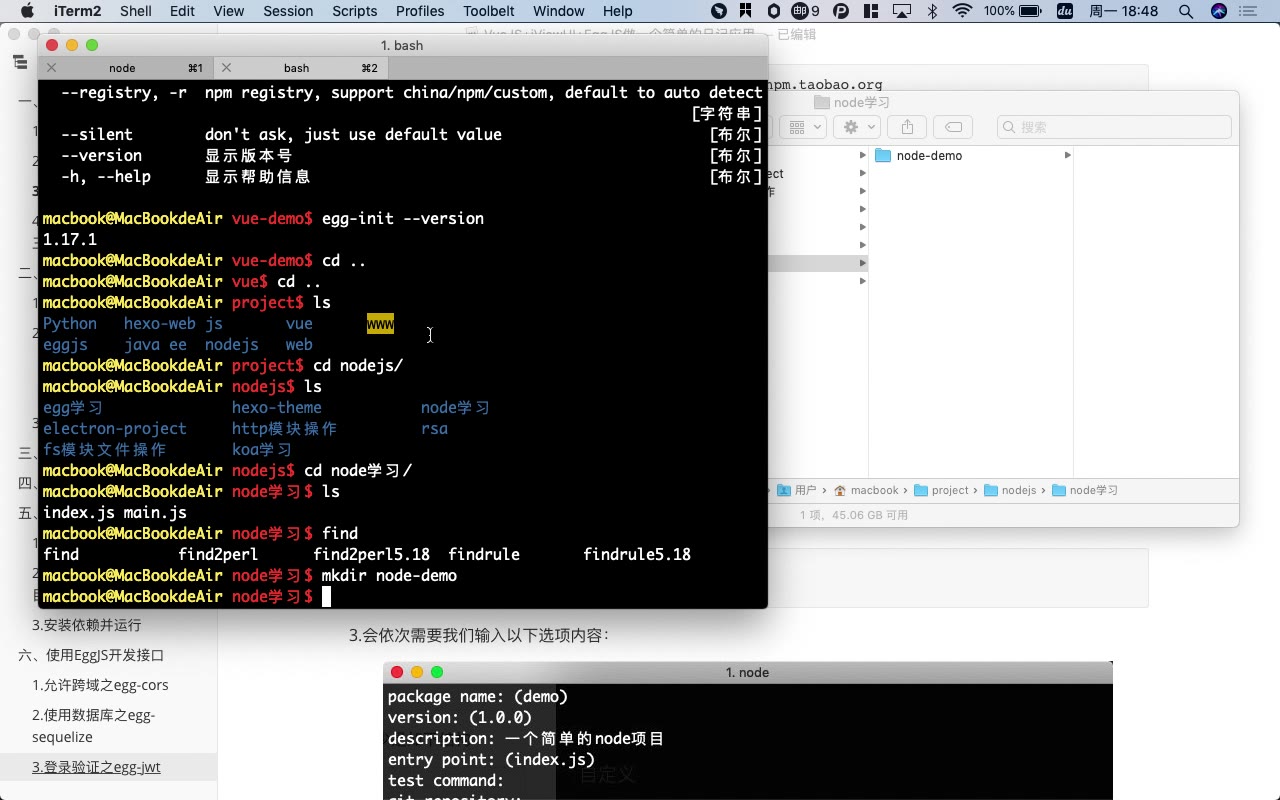
Task: Click the du menu bar icon
Action: tap(1065, 11)
